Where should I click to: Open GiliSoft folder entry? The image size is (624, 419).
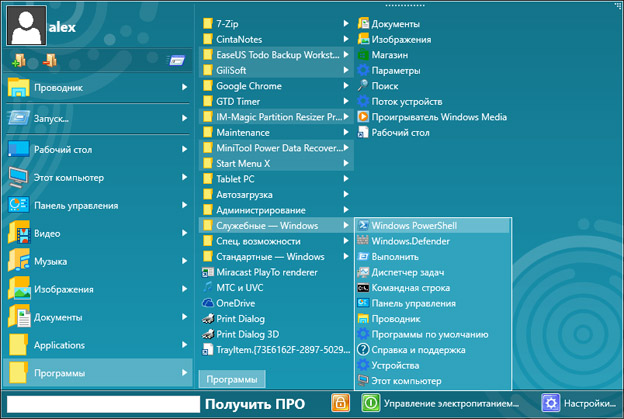tap(276, 70)
